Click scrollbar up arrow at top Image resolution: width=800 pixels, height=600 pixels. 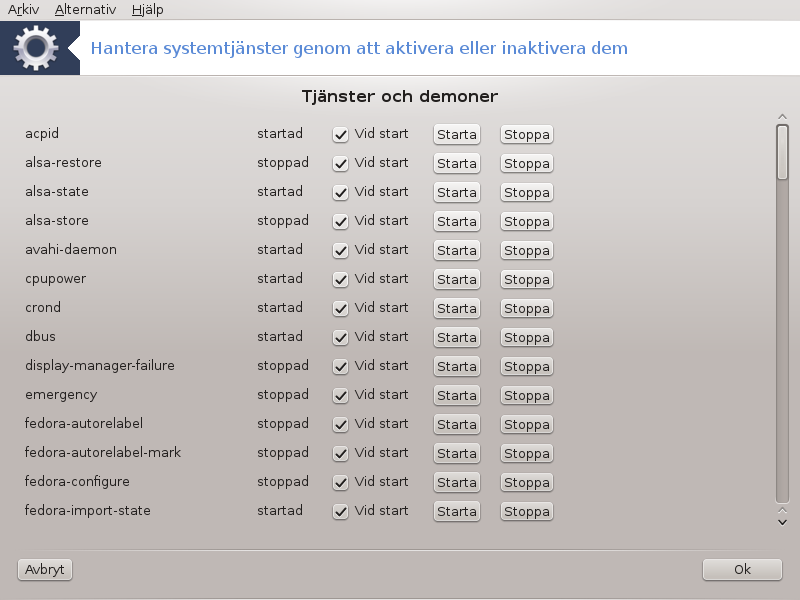point(782,117)
